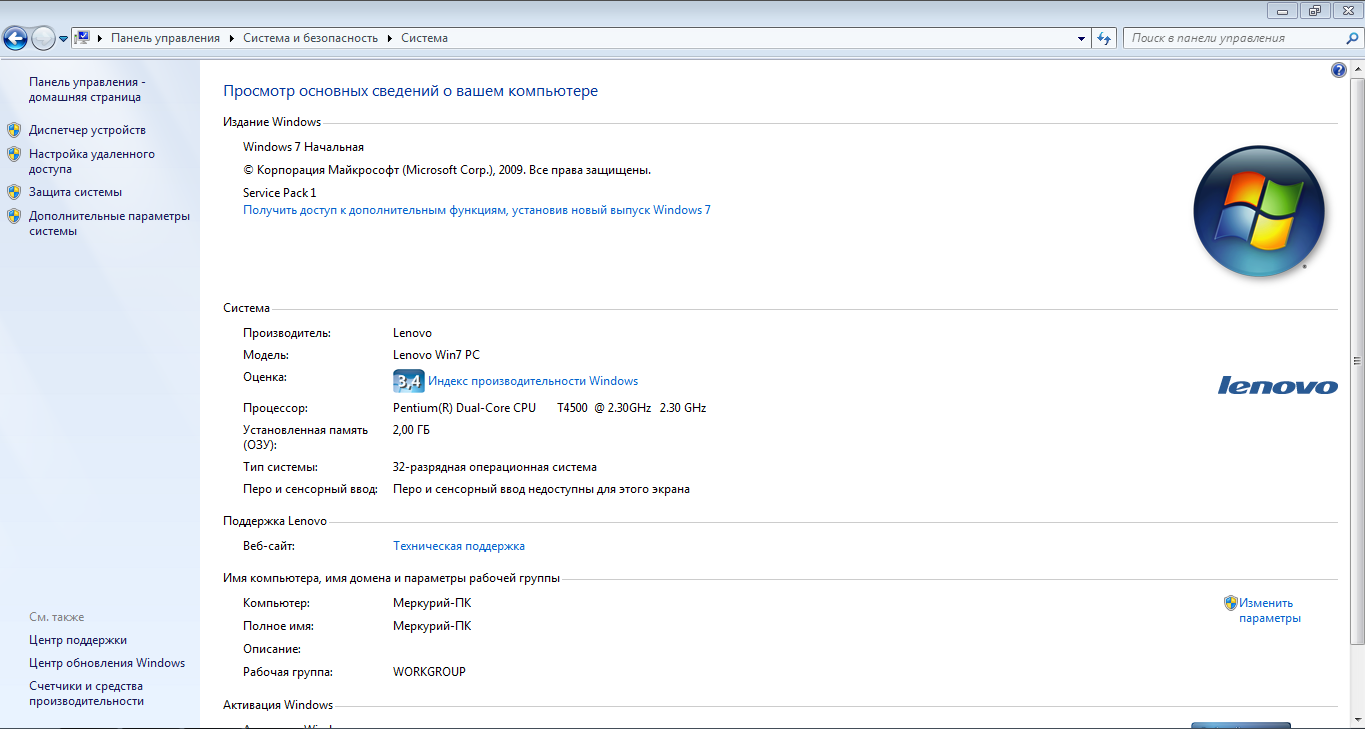Click the refresh button beside address bar
The height and width of the screenshot is (729, 1365).
coord(1104,38)
